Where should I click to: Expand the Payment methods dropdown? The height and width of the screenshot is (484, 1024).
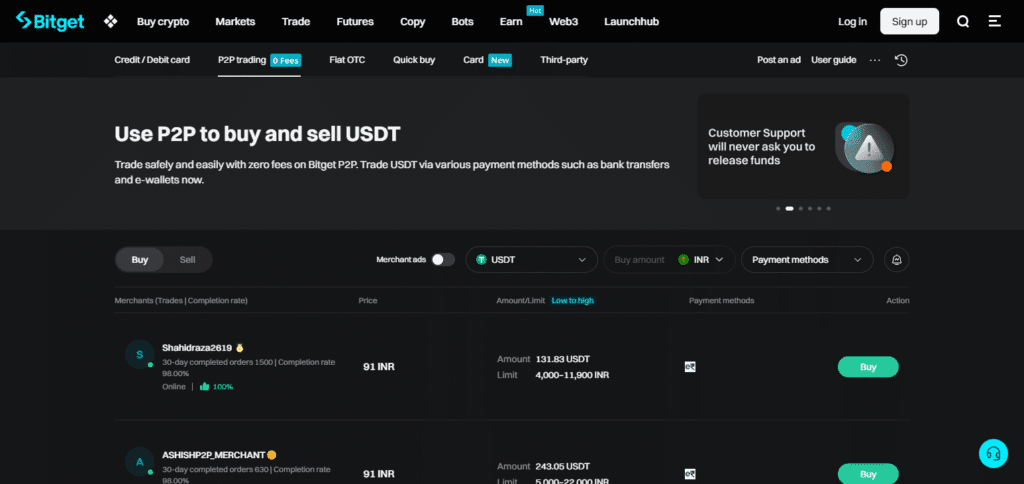tap(807, 259)
